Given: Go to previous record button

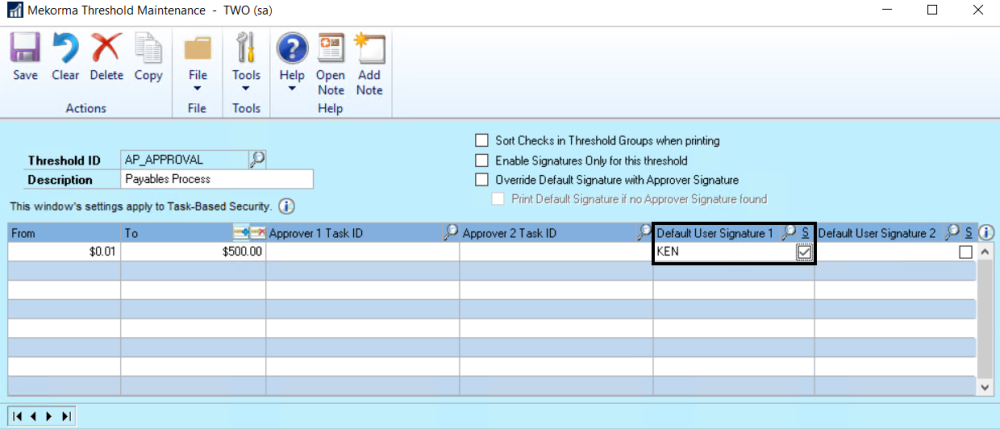Looking at the screenshot, I should coord(33,416).
